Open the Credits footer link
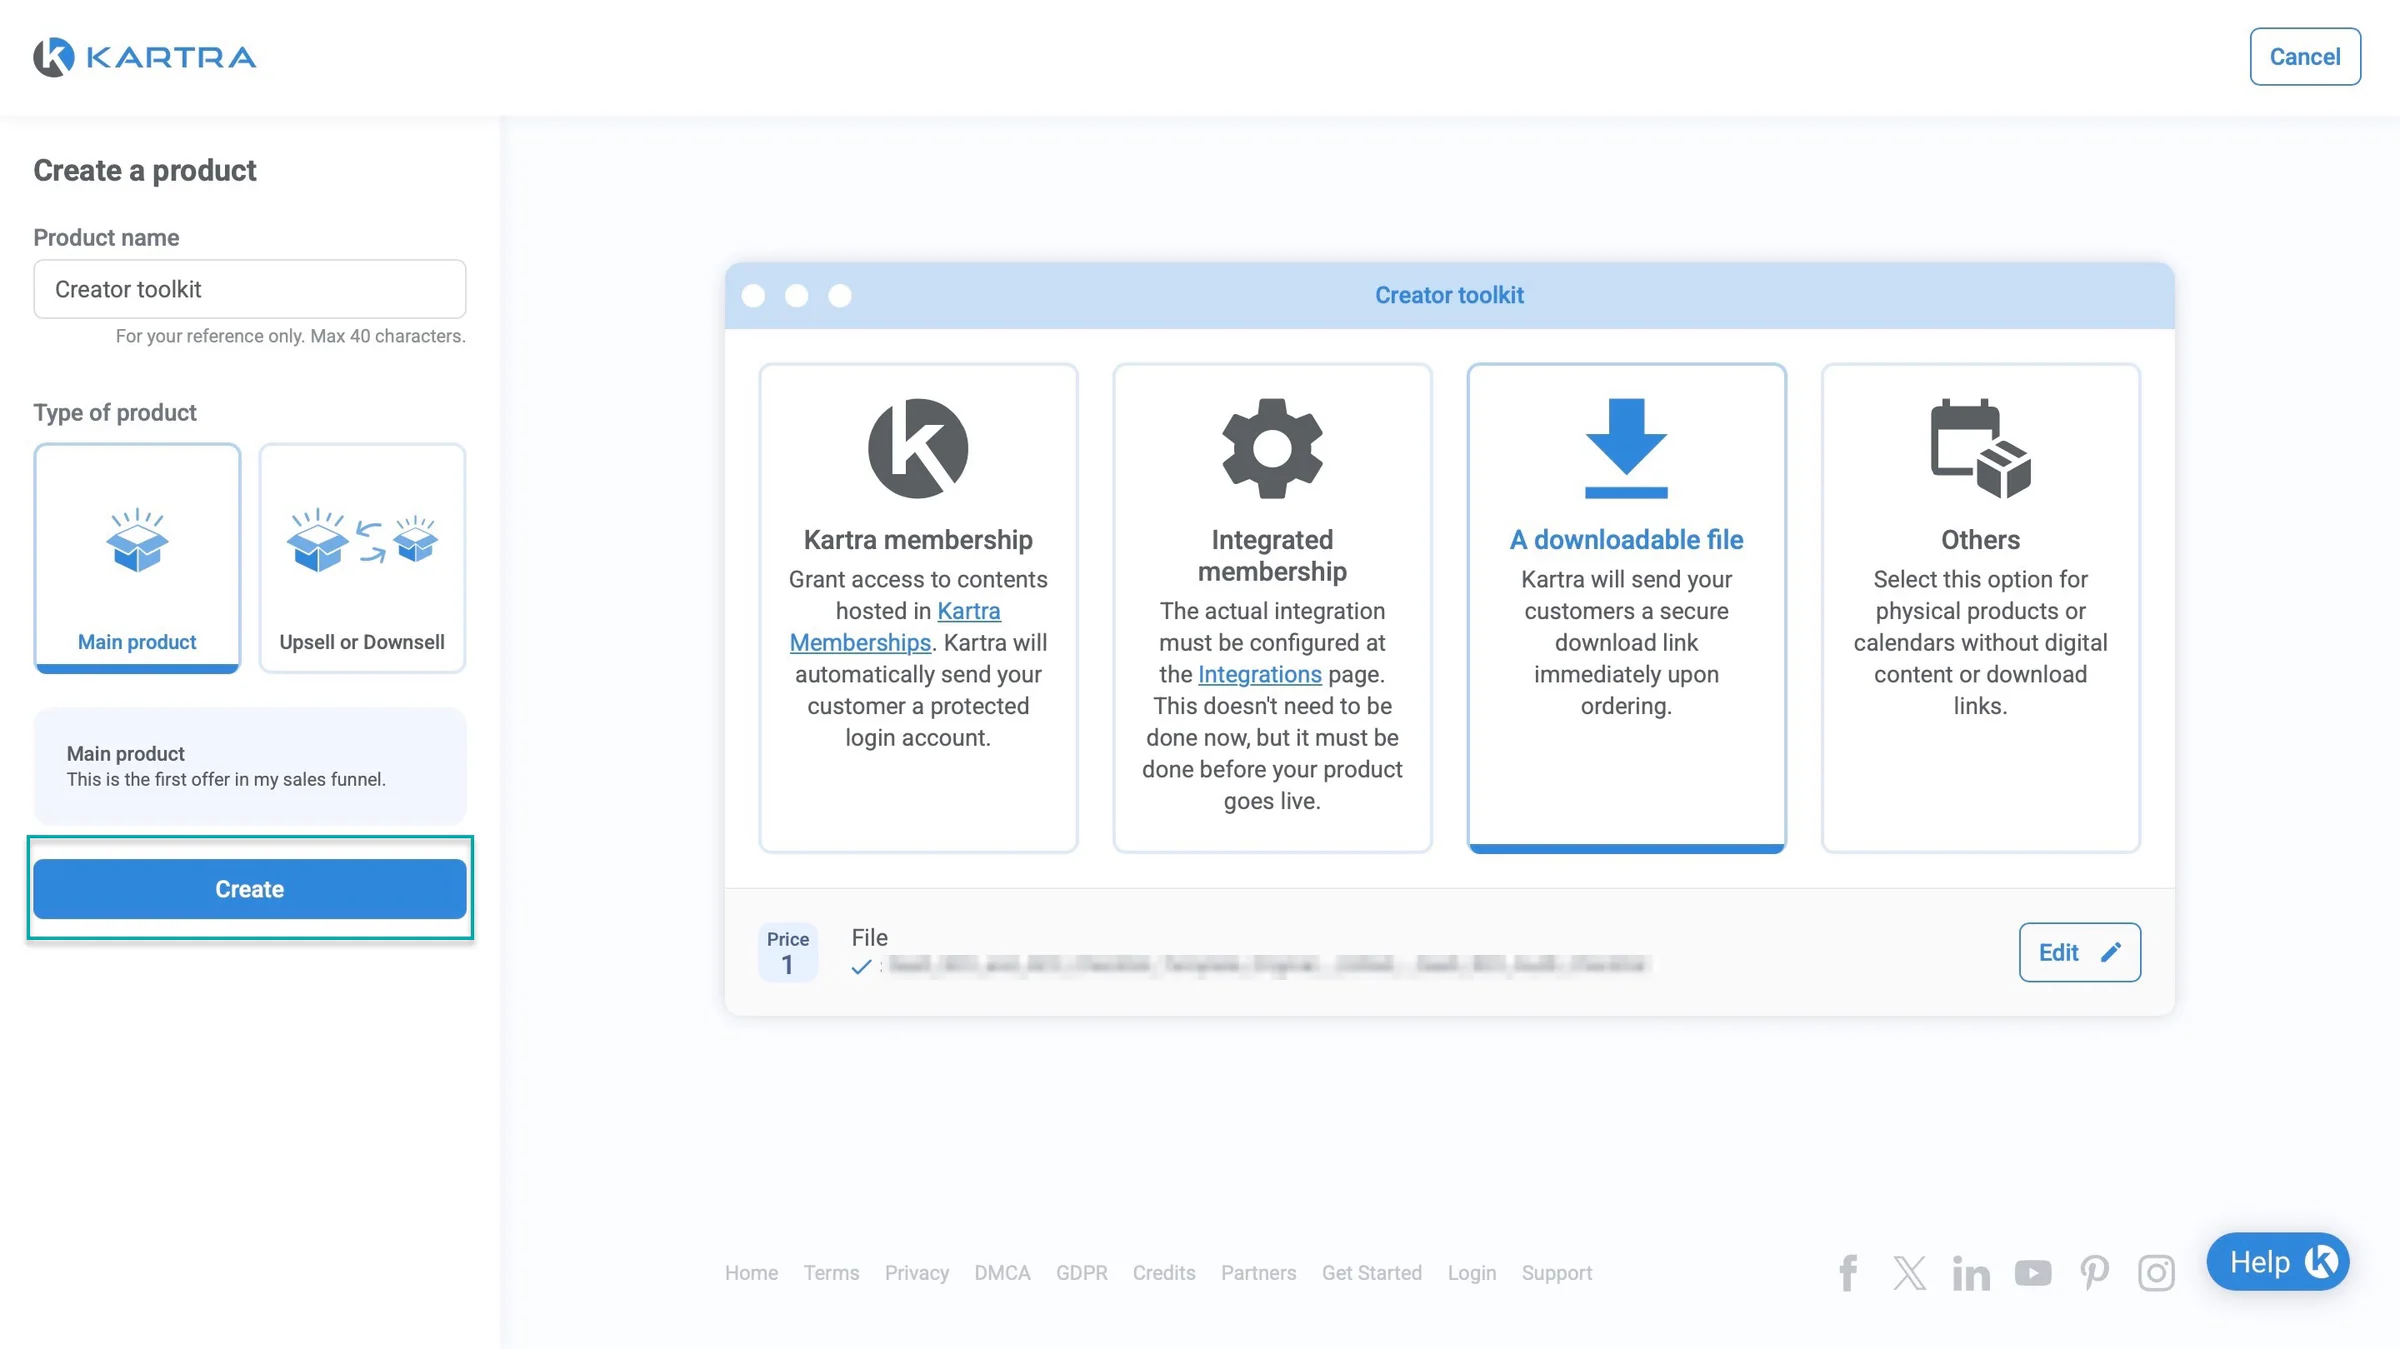The image size is (2400, 1349). point(1164,1273)
